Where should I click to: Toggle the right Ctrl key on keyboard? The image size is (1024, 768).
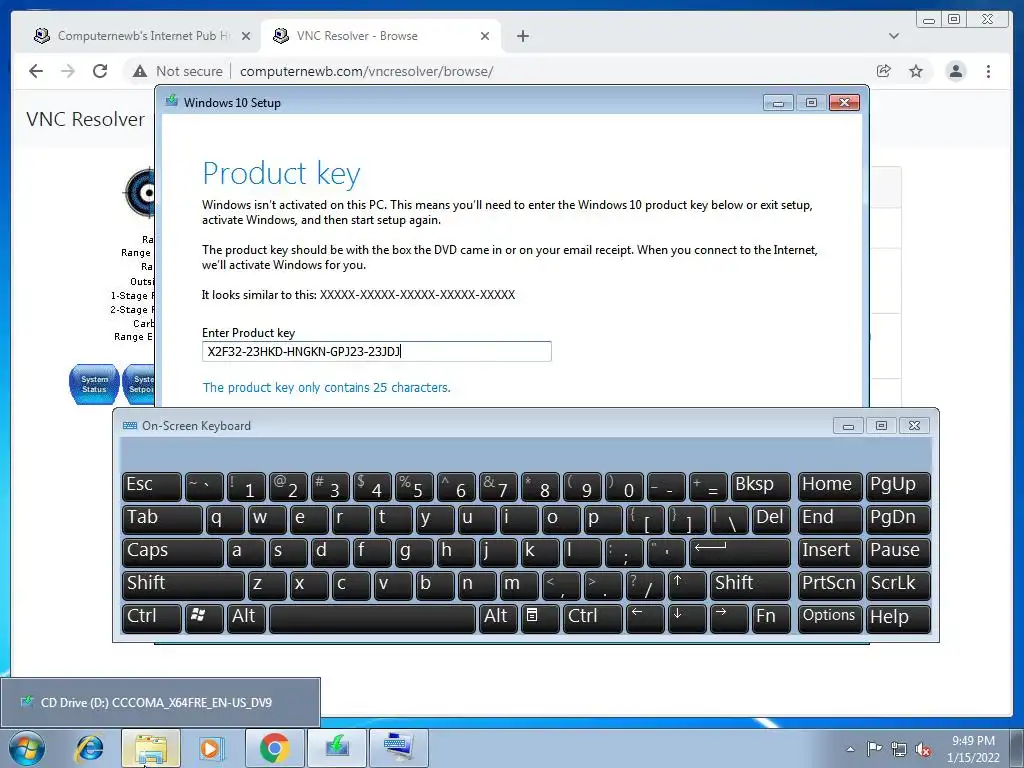(x=591, y=618)
